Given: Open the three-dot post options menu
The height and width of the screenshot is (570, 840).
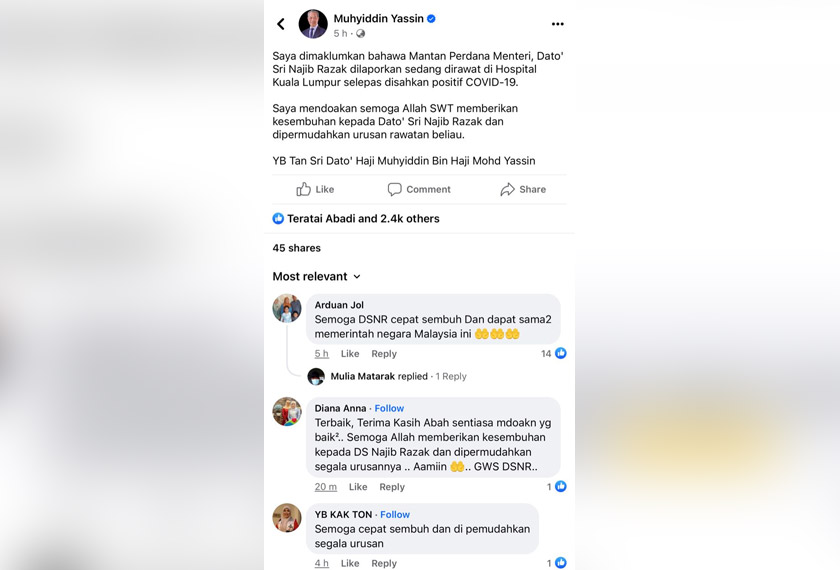Looking at the screenshot, I should (x=557, y=24).
